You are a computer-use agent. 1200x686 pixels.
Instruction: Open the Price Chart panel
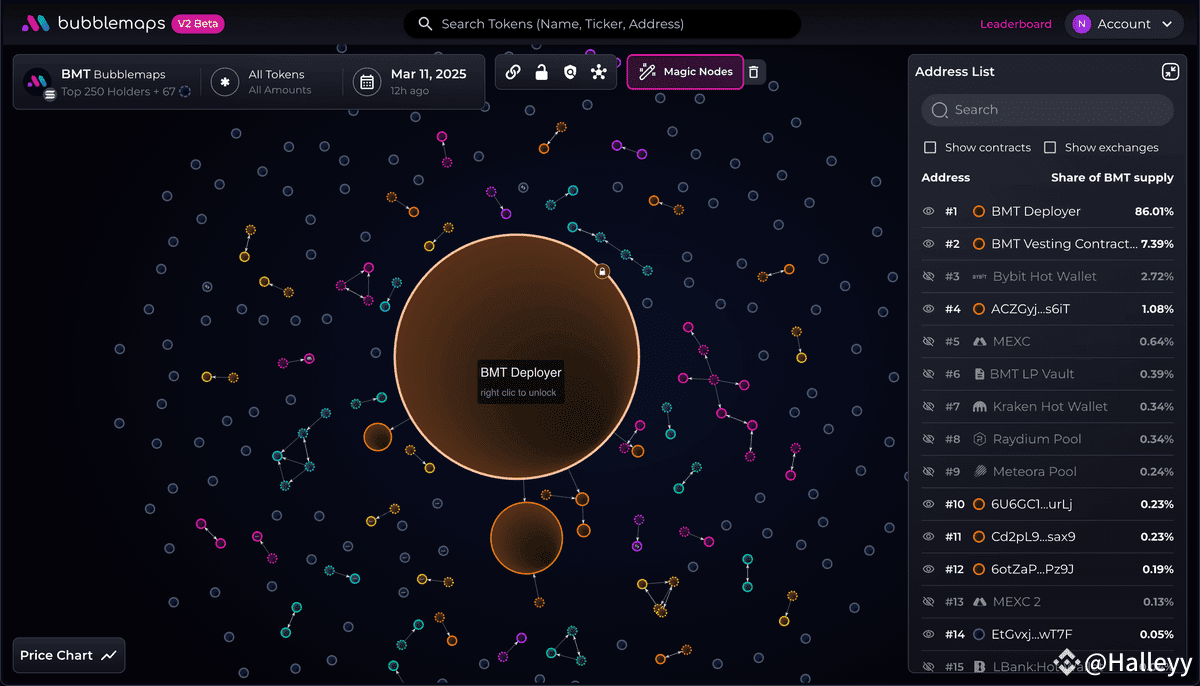[x=69, y=656]
